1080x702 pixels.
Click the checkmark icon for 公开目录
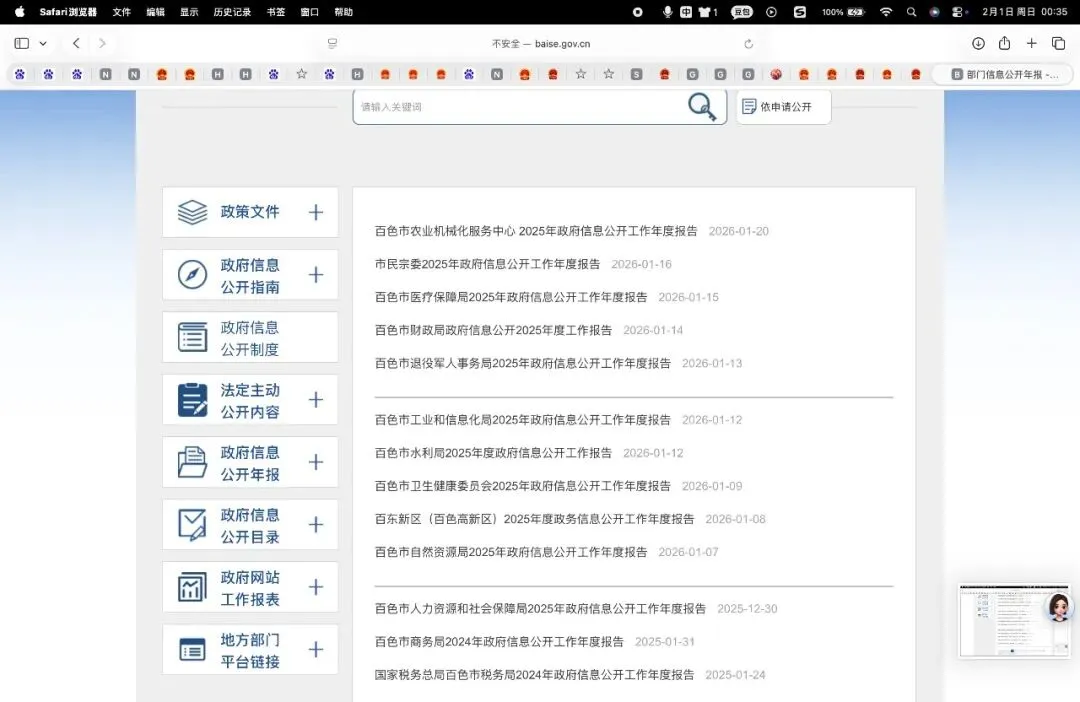coord(192,524)
